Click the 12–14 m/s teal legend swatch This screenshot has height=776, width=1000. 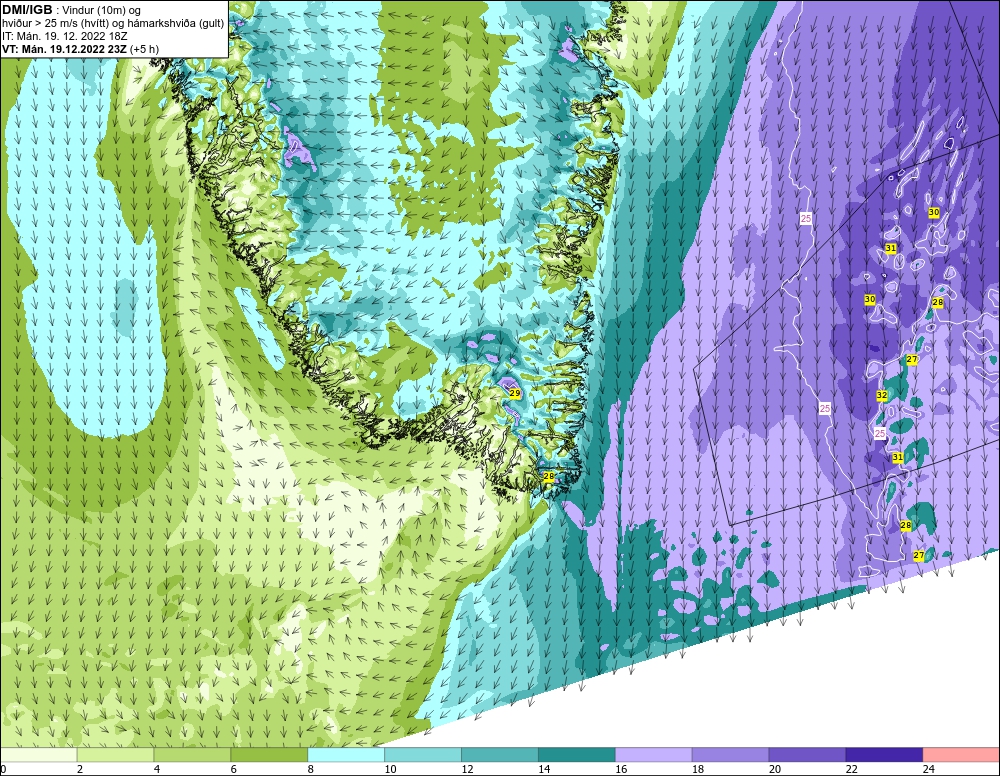(500, 755)
